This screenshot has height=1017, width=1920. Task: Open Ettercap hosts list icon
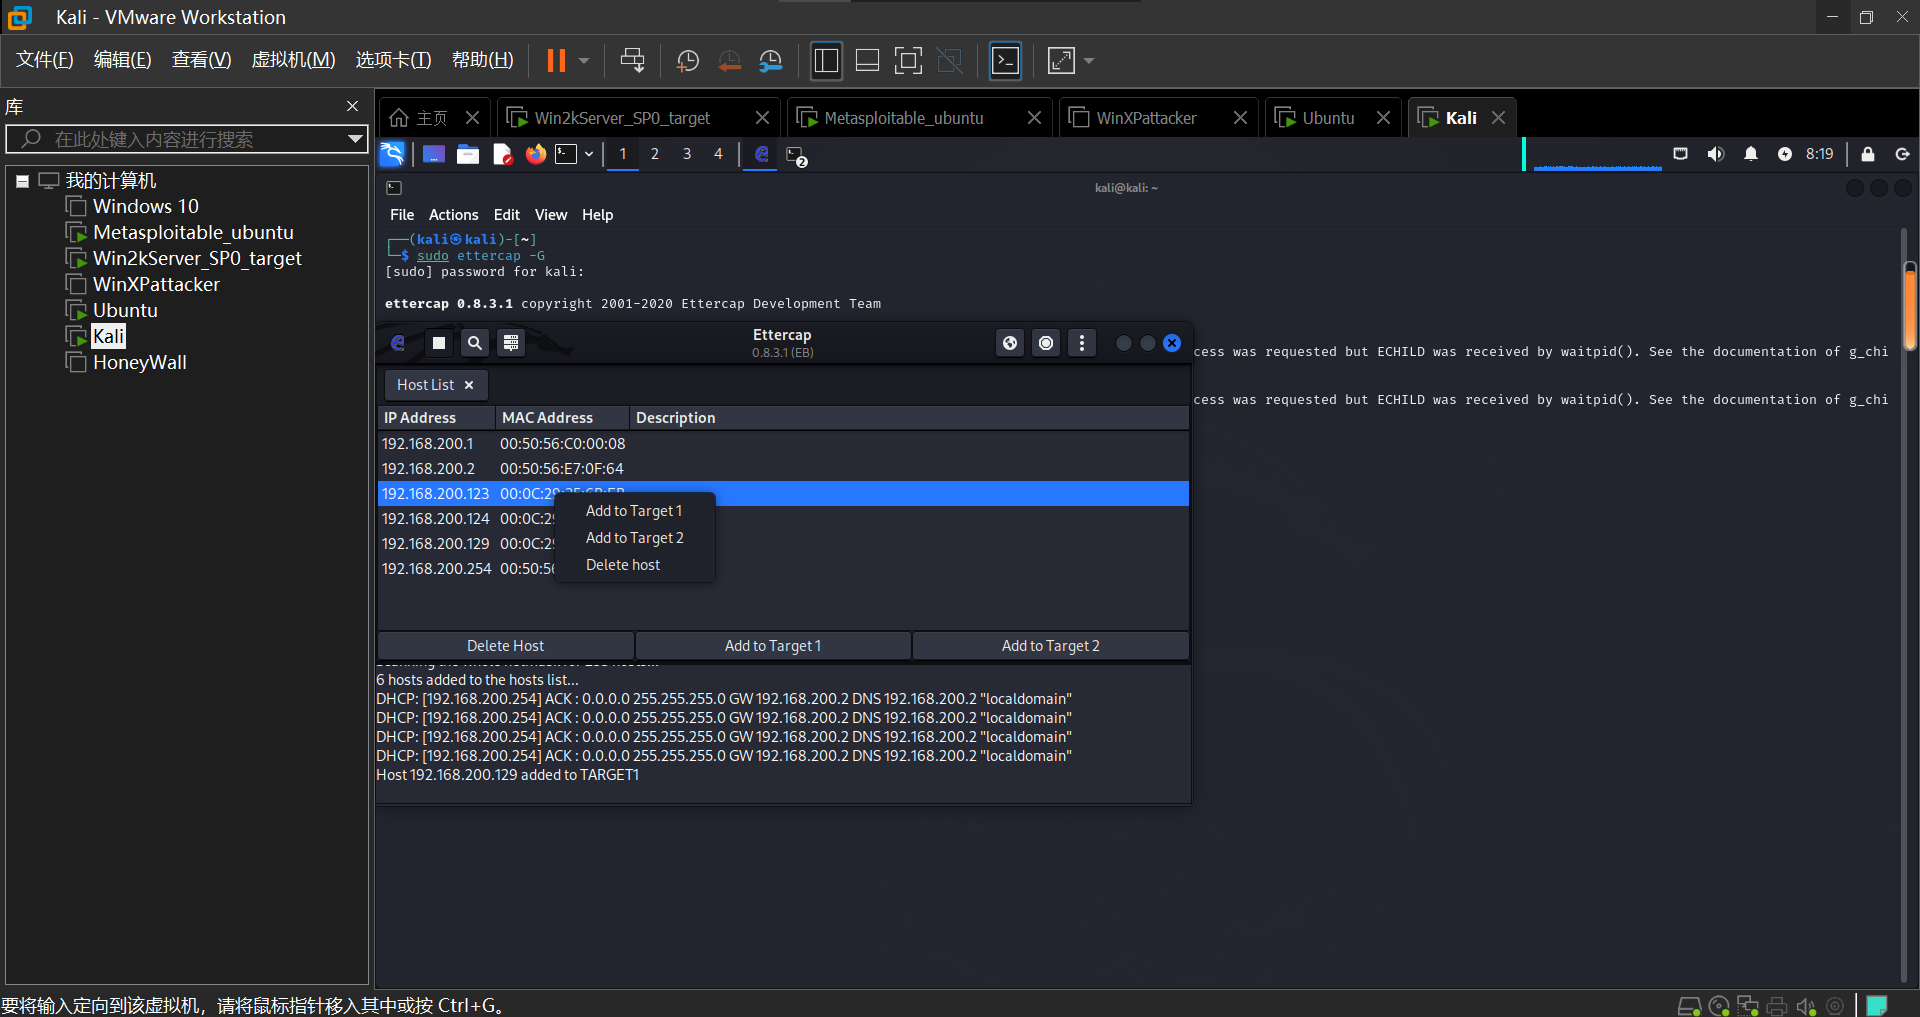511,343
